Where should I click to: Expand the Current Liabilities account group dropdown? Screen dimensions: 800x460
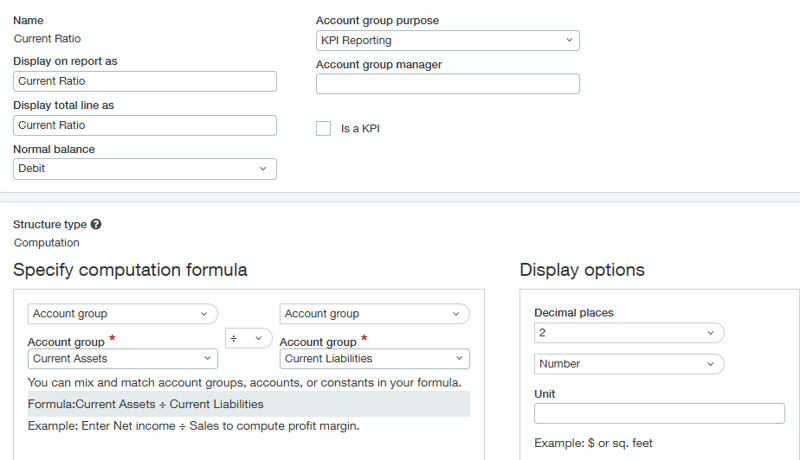point(374,359)
